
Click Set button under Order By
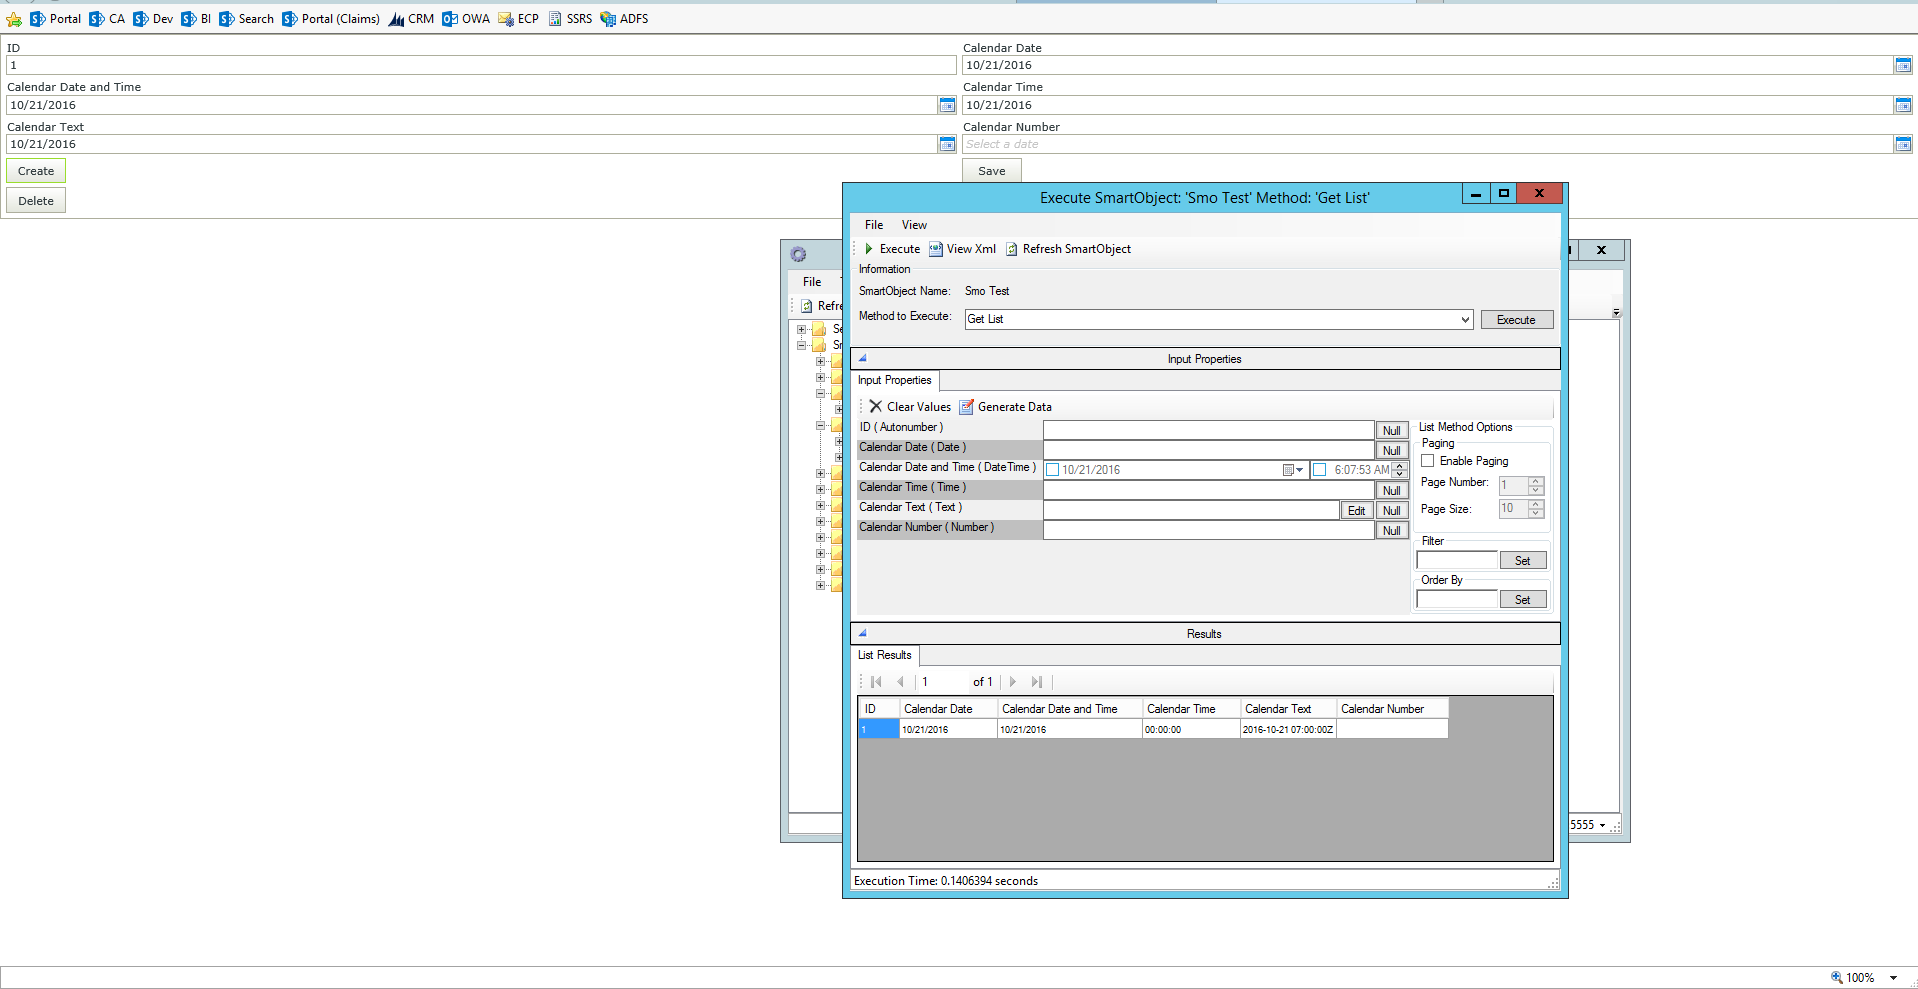(1523, 600)
